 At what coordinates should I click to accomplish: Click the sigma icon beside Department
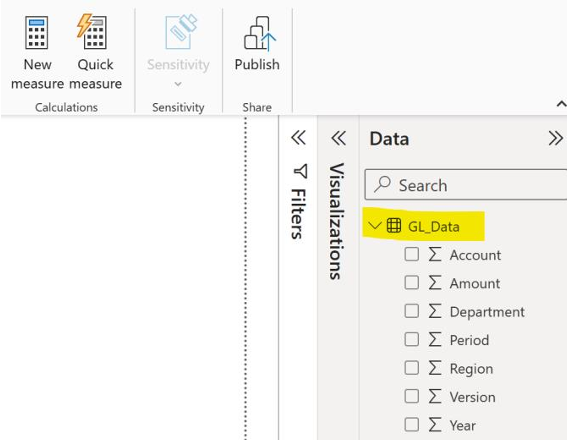pyautogui.click(x=435, y=311)
